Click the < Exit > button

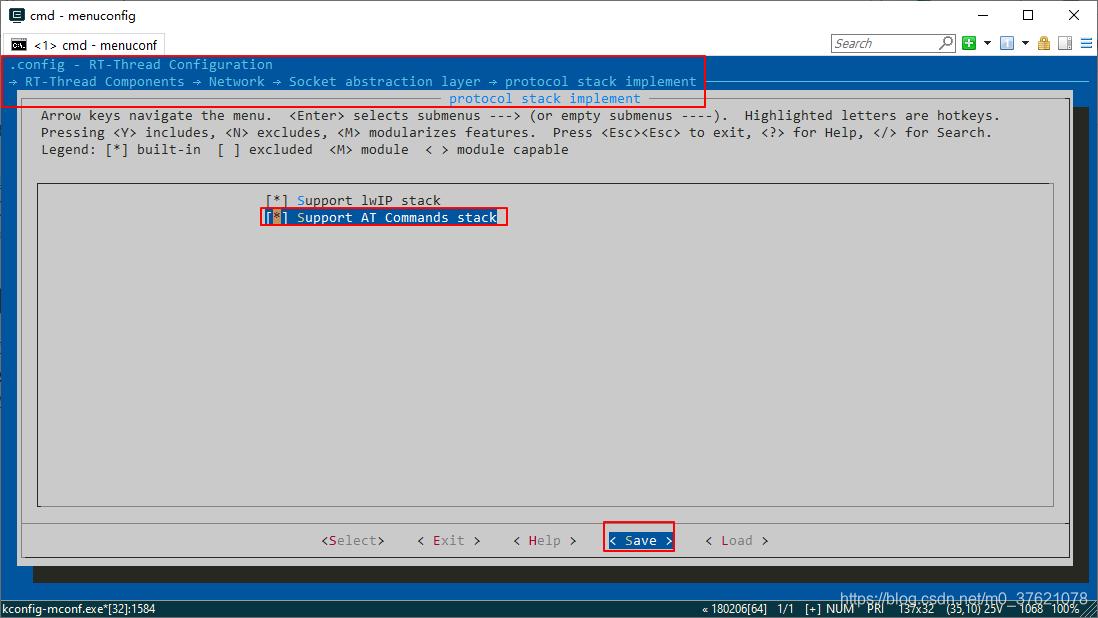(449, 540)
